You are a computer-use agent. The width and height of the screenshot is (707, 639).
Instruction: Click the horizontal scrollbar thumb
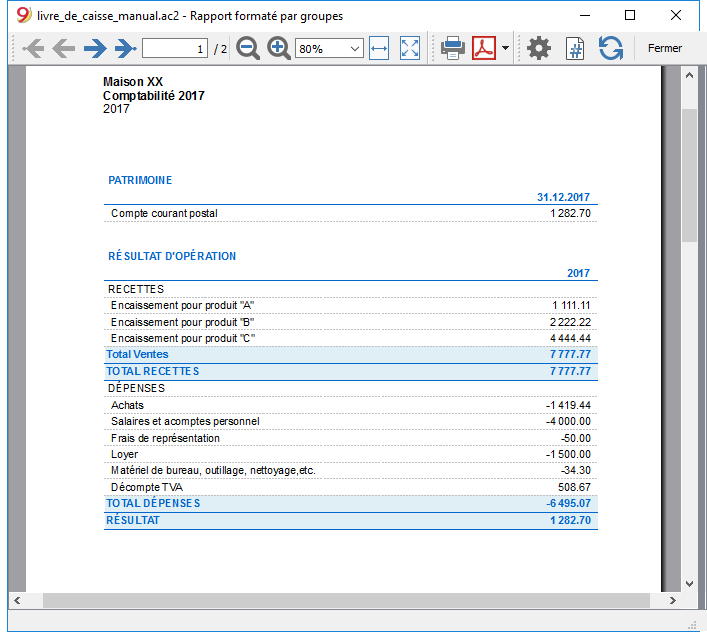click(346, 600)
